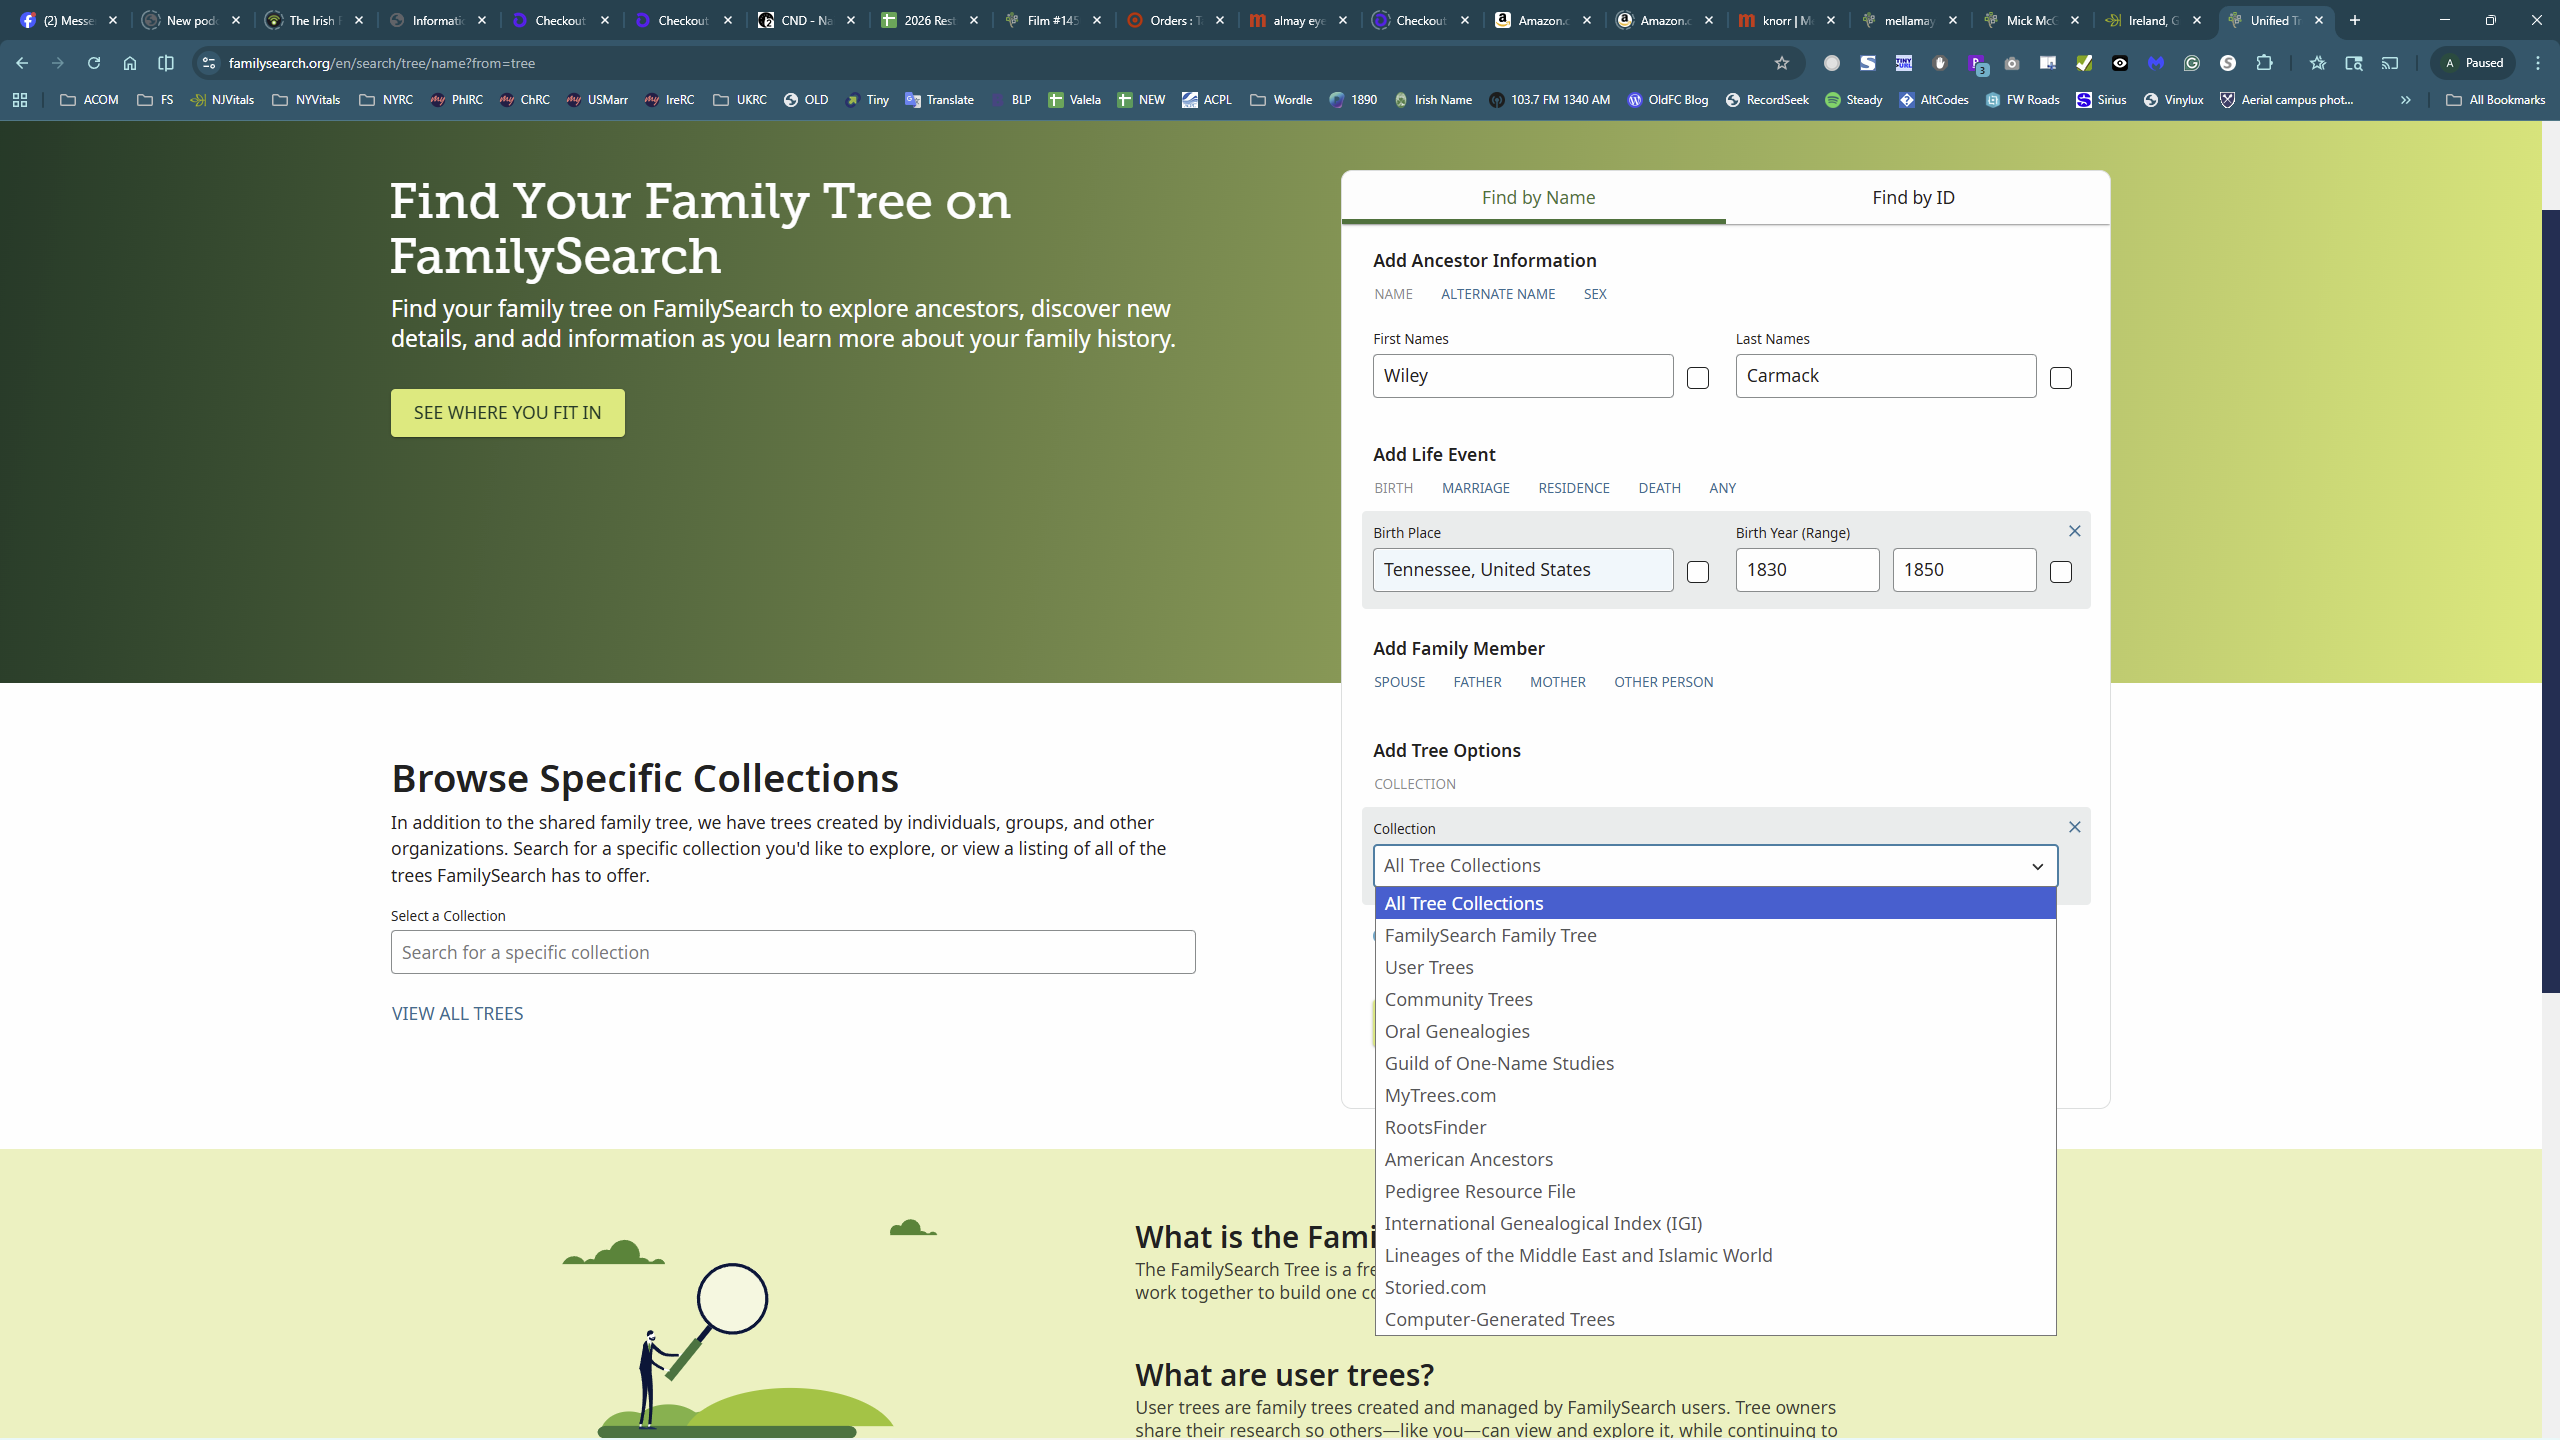Screen dimensions: 2560x1440
Task: Reload the FamilySearch page
Action: click(94, 63)
